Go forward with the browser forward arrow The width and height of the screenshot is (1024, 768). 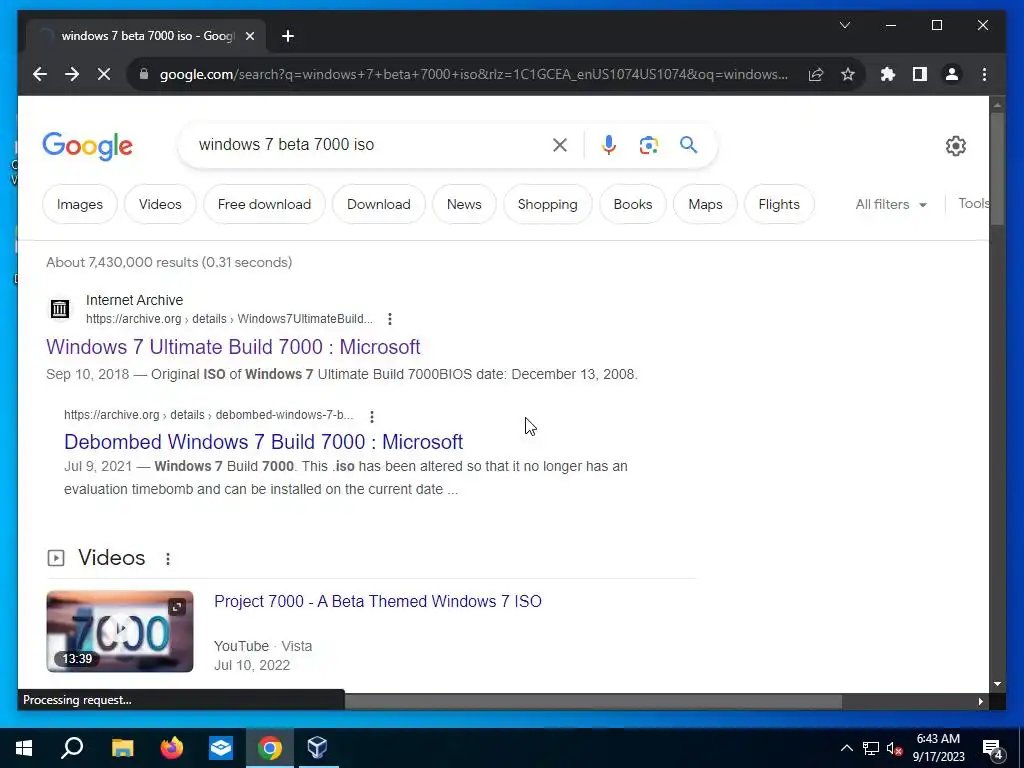72,74
